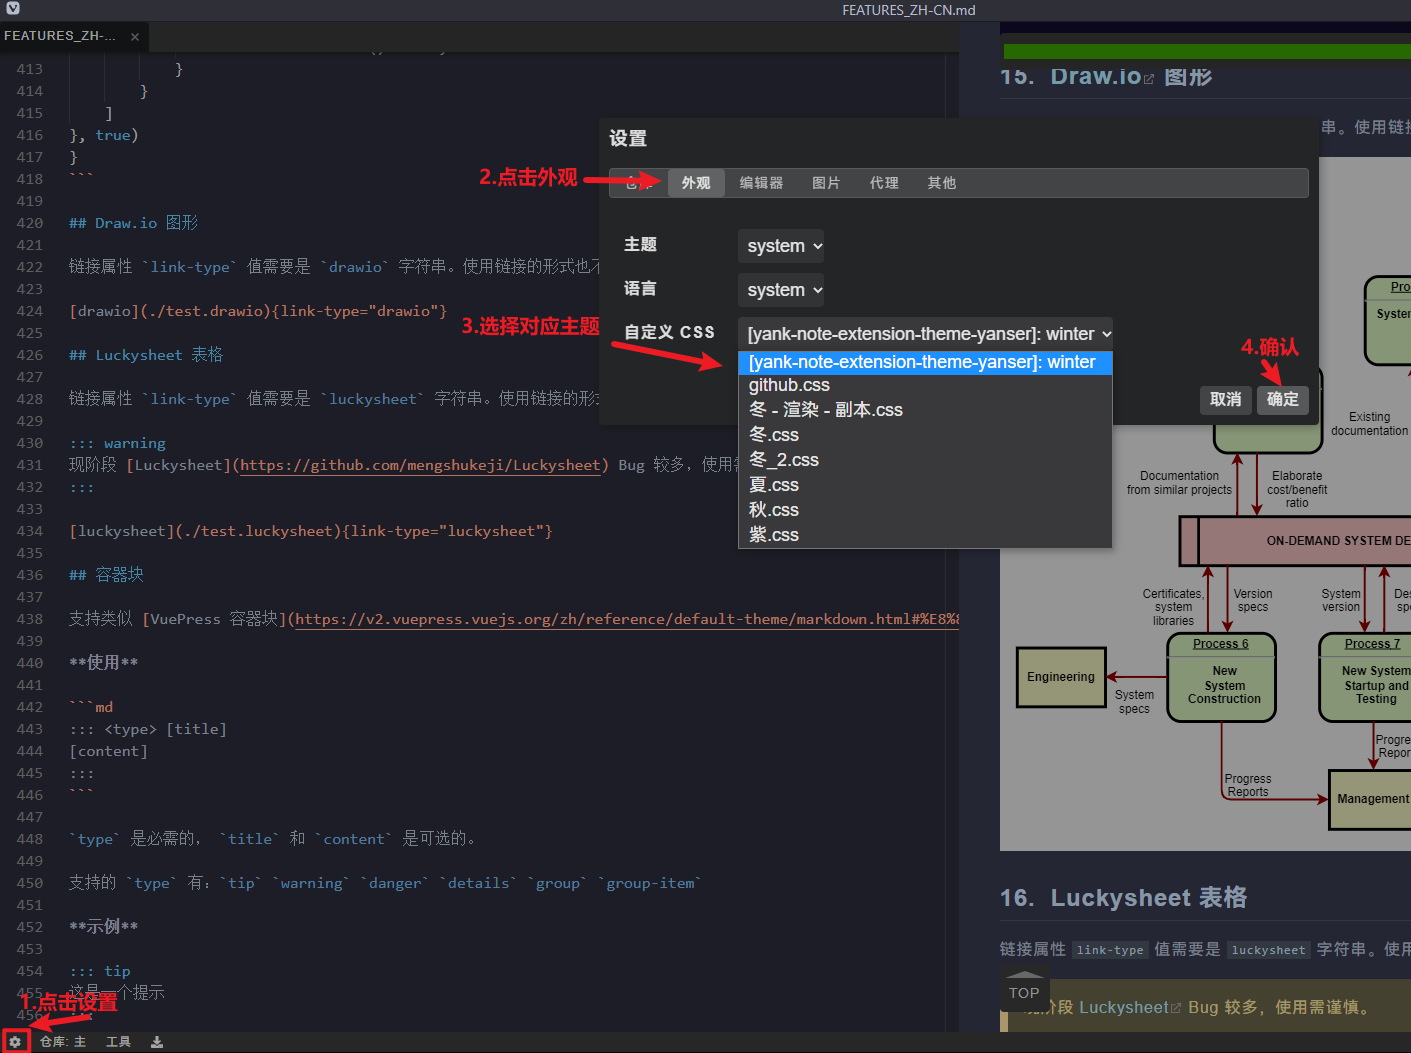Choose 冬 - 渲染 - 副本.css option

(925, 410)
